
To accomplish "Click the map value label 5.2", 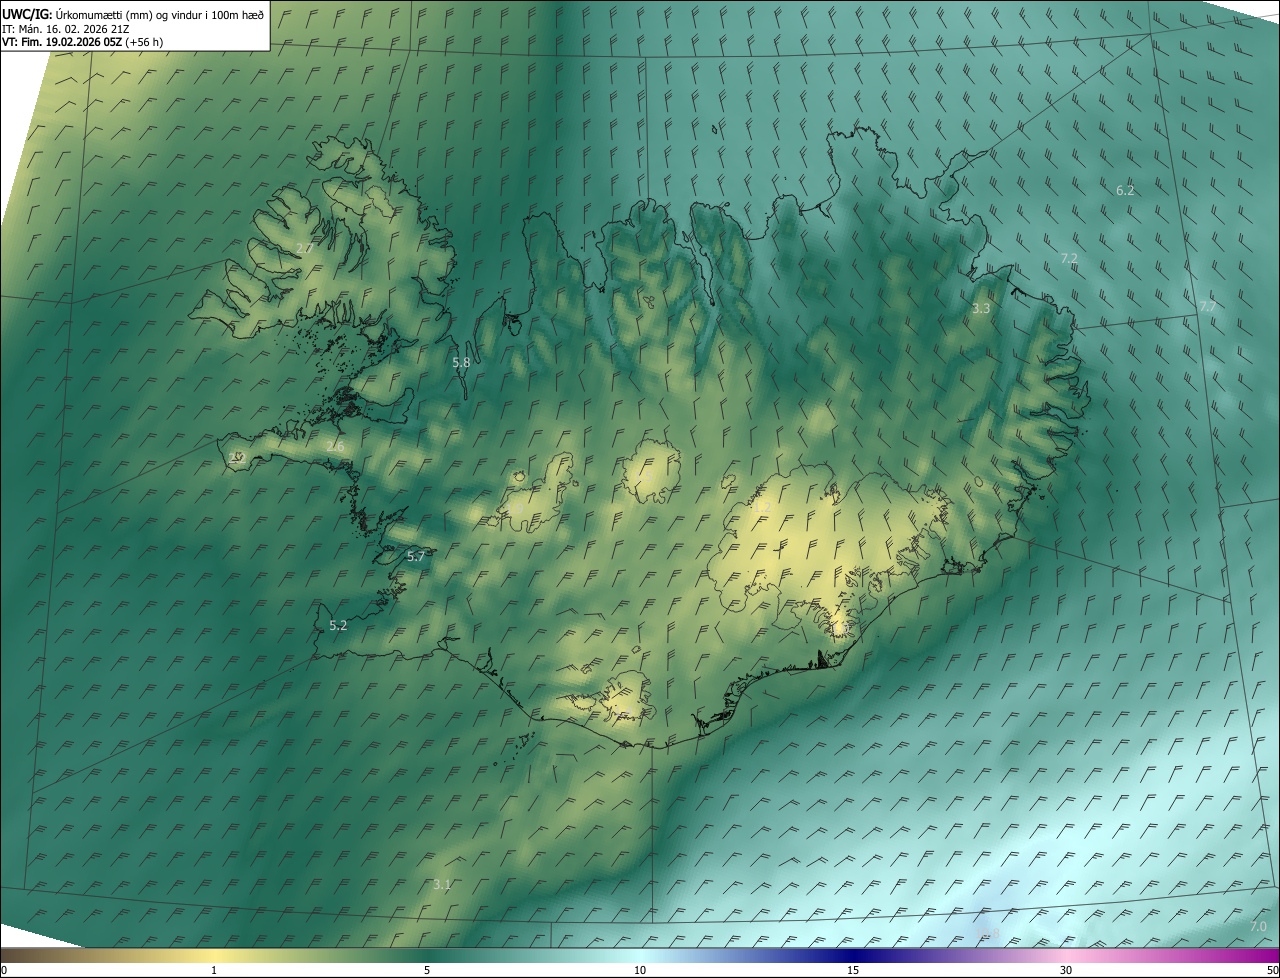I will coord(338,626).
